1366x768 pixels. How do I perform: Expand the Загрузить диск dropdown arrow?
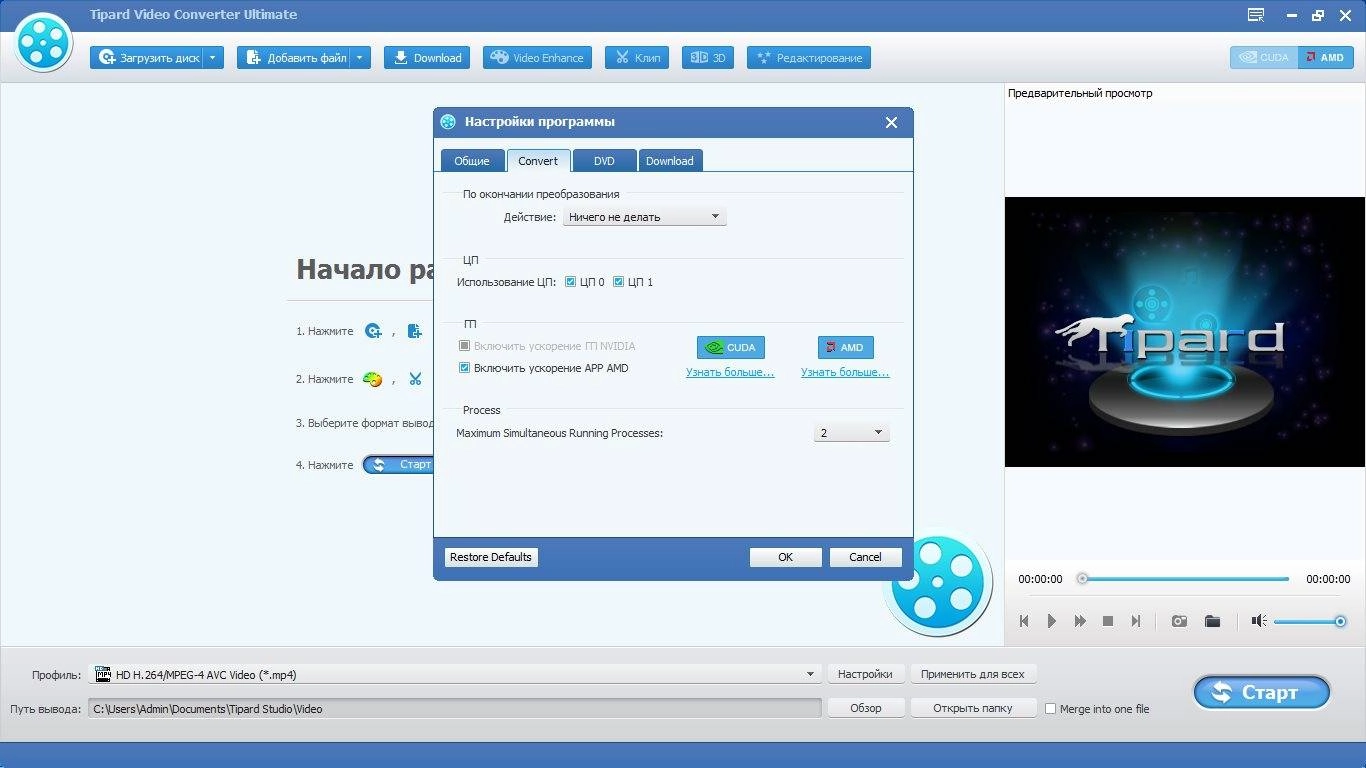[x=213, y=58]
